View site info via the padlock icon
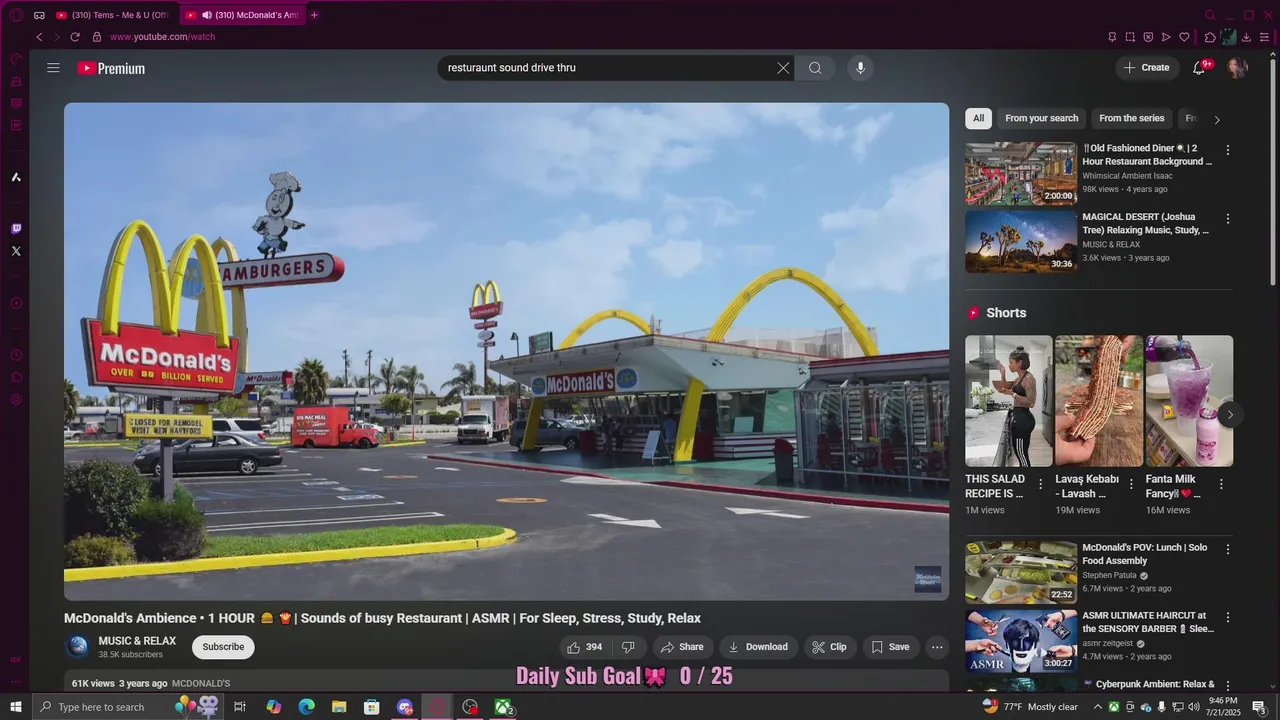Viewport: 1280px width, 720px height. 97,37
